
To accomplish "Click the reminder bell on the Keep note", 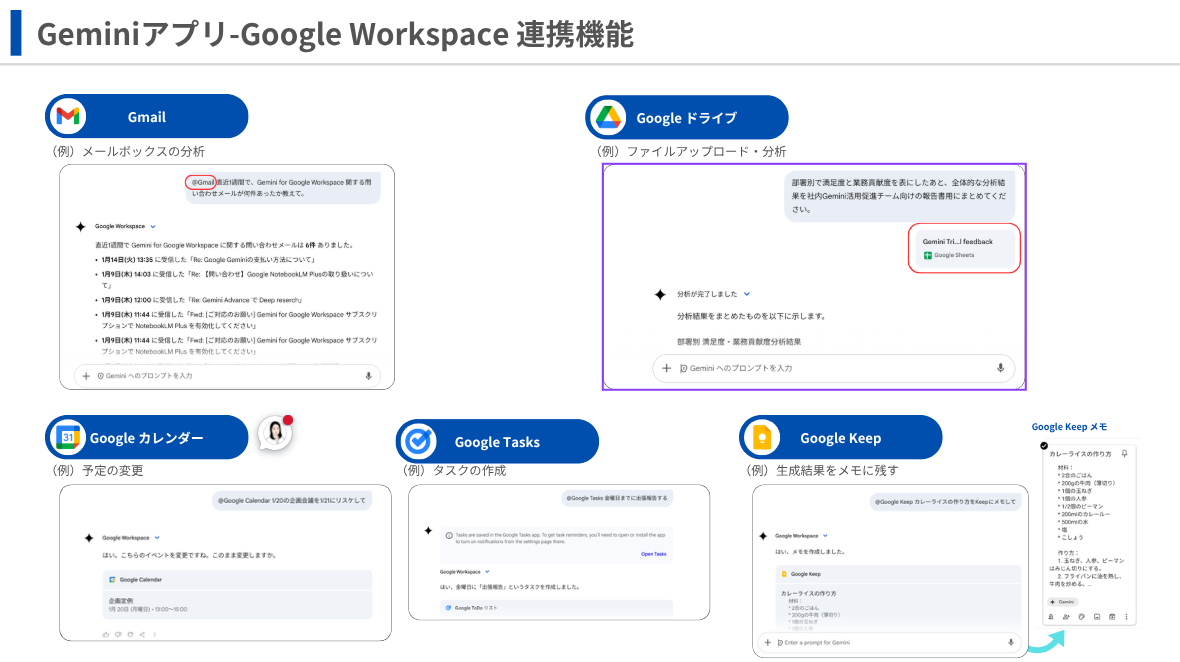I will pyautogui.click(x=1051, y=617).
